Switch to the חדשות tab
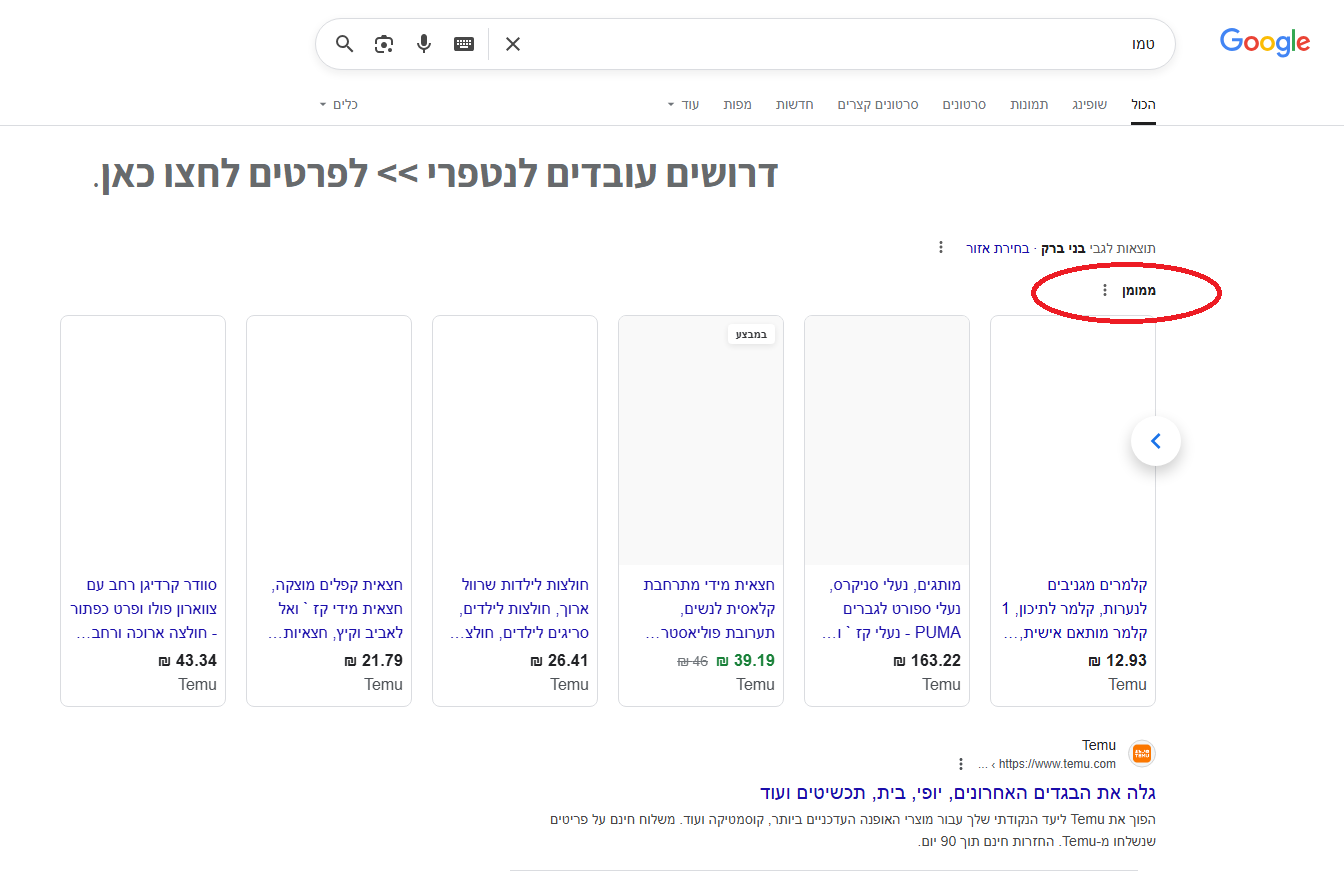 (x=795, y=104)
